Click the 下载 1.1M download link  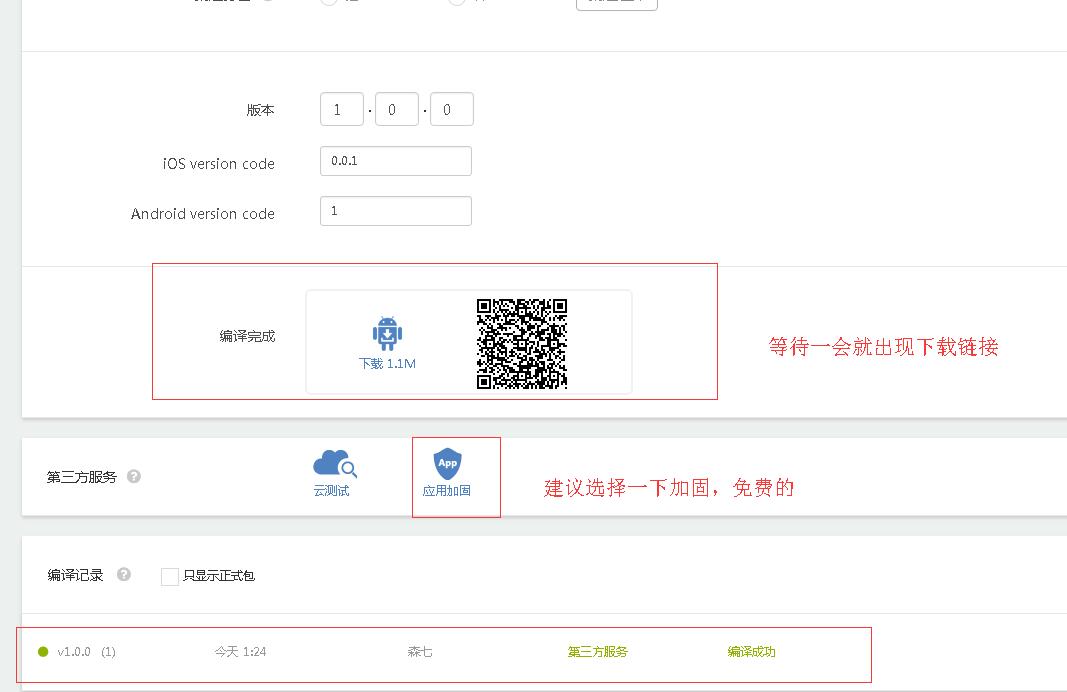(387, 363)
